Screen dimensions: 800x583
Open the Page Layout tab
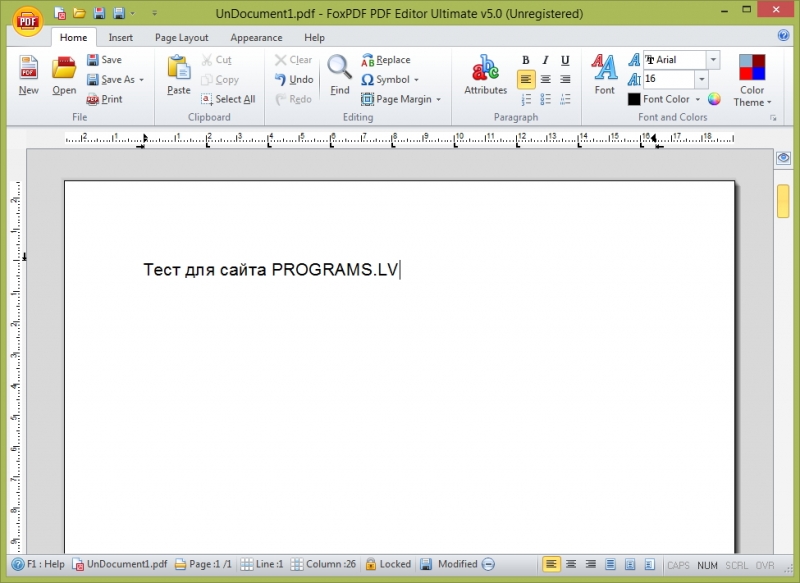[x=182, y=37]
